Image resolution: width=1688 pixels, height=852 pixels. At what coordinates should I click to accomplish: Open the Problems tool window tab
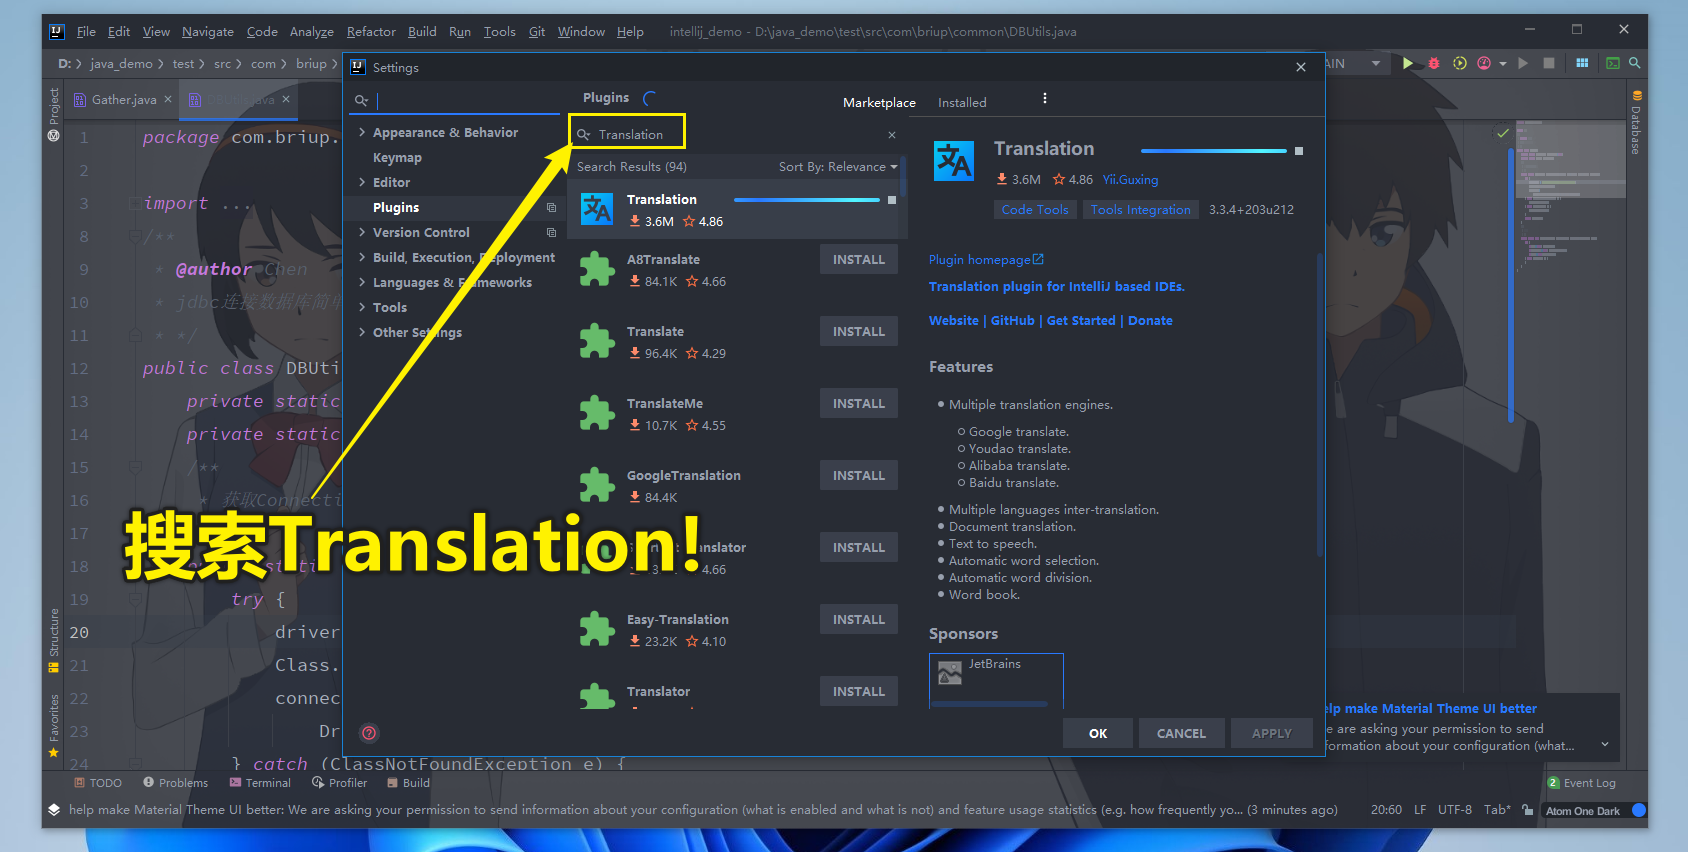(175, 783)
